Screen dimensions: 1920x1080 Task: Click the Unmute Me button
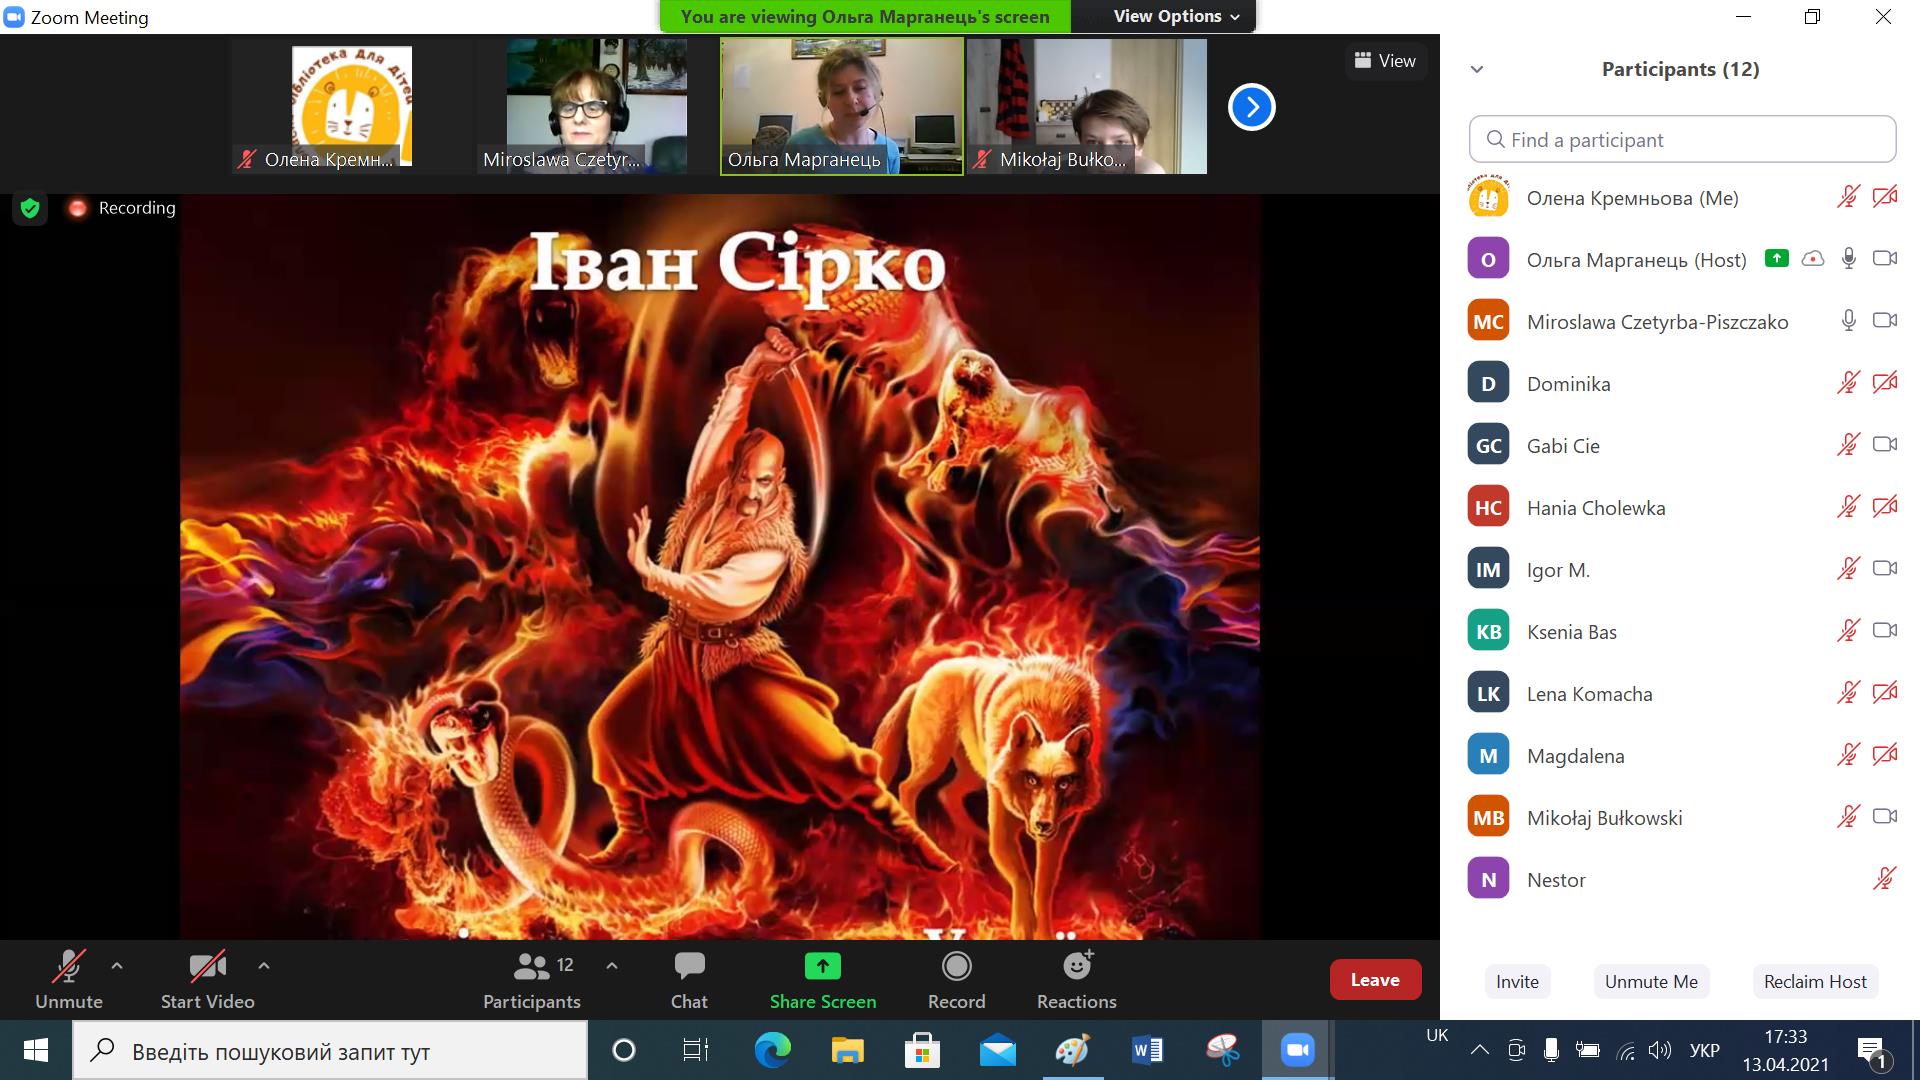1651,982
